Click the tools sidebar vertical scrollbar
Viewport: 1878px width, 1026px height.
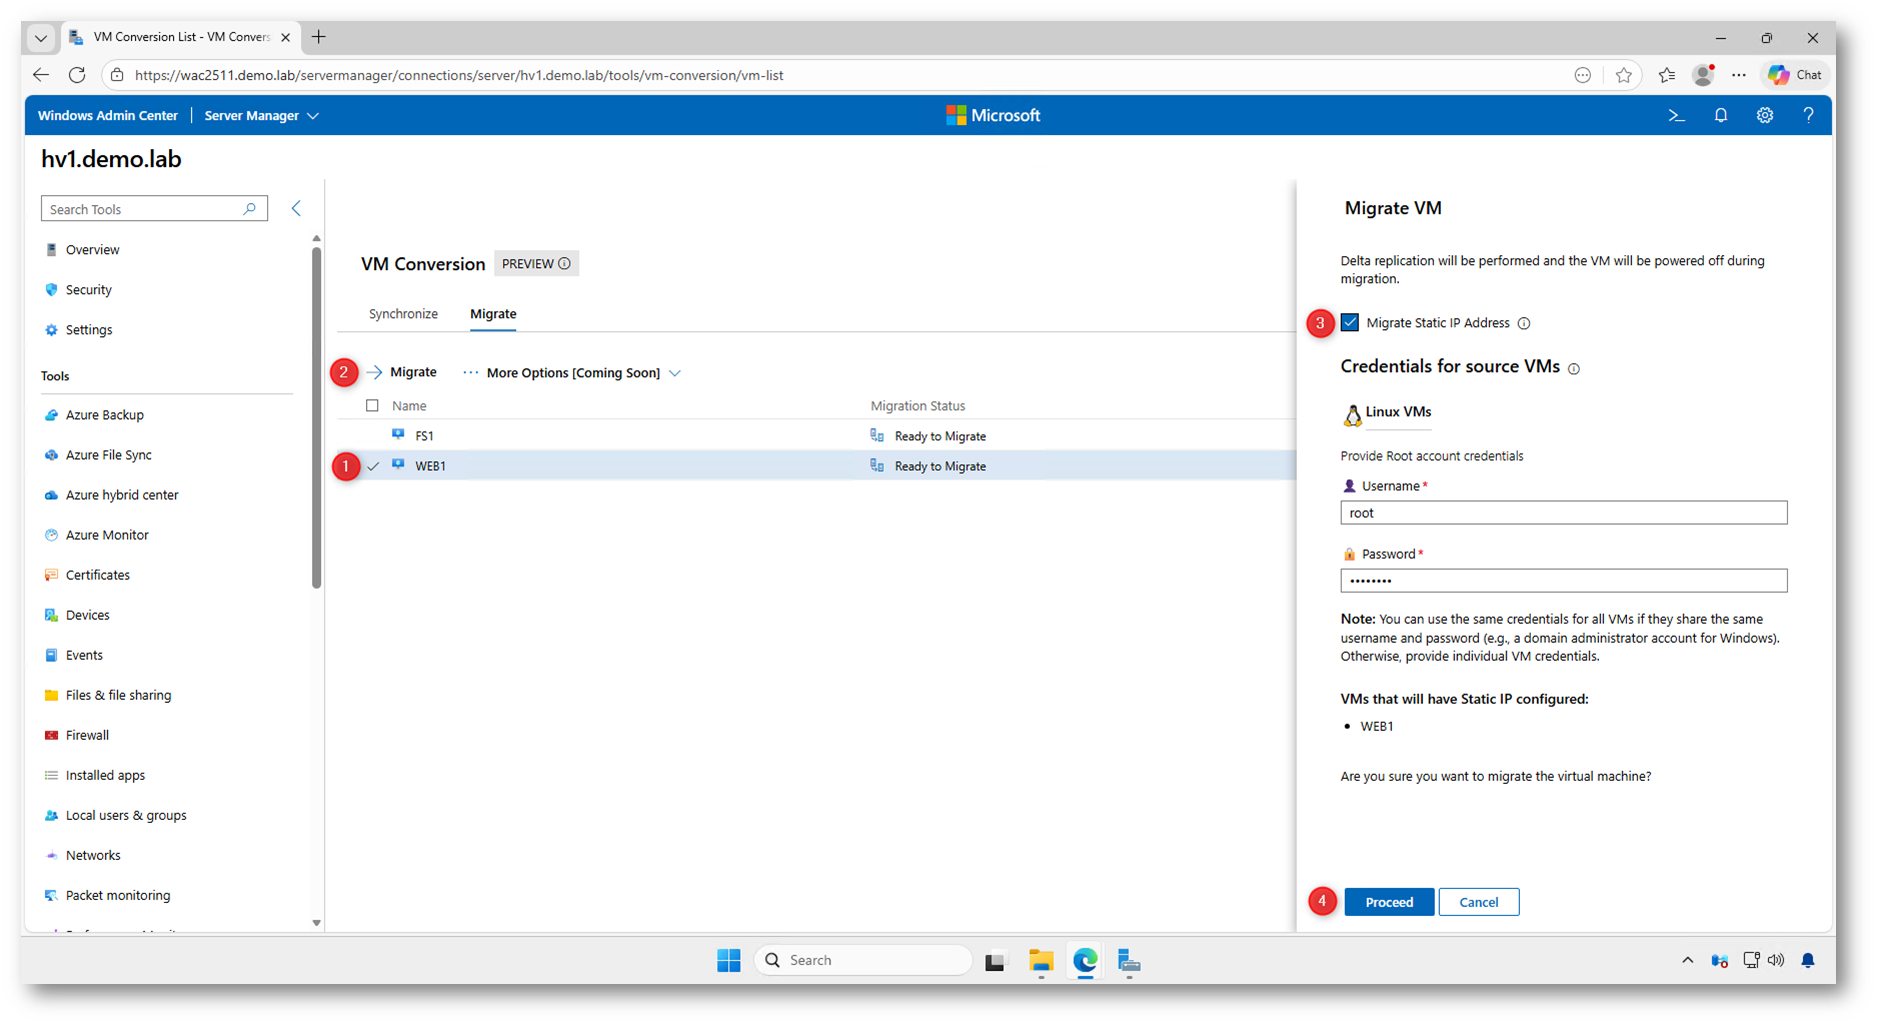click(316, 420)
